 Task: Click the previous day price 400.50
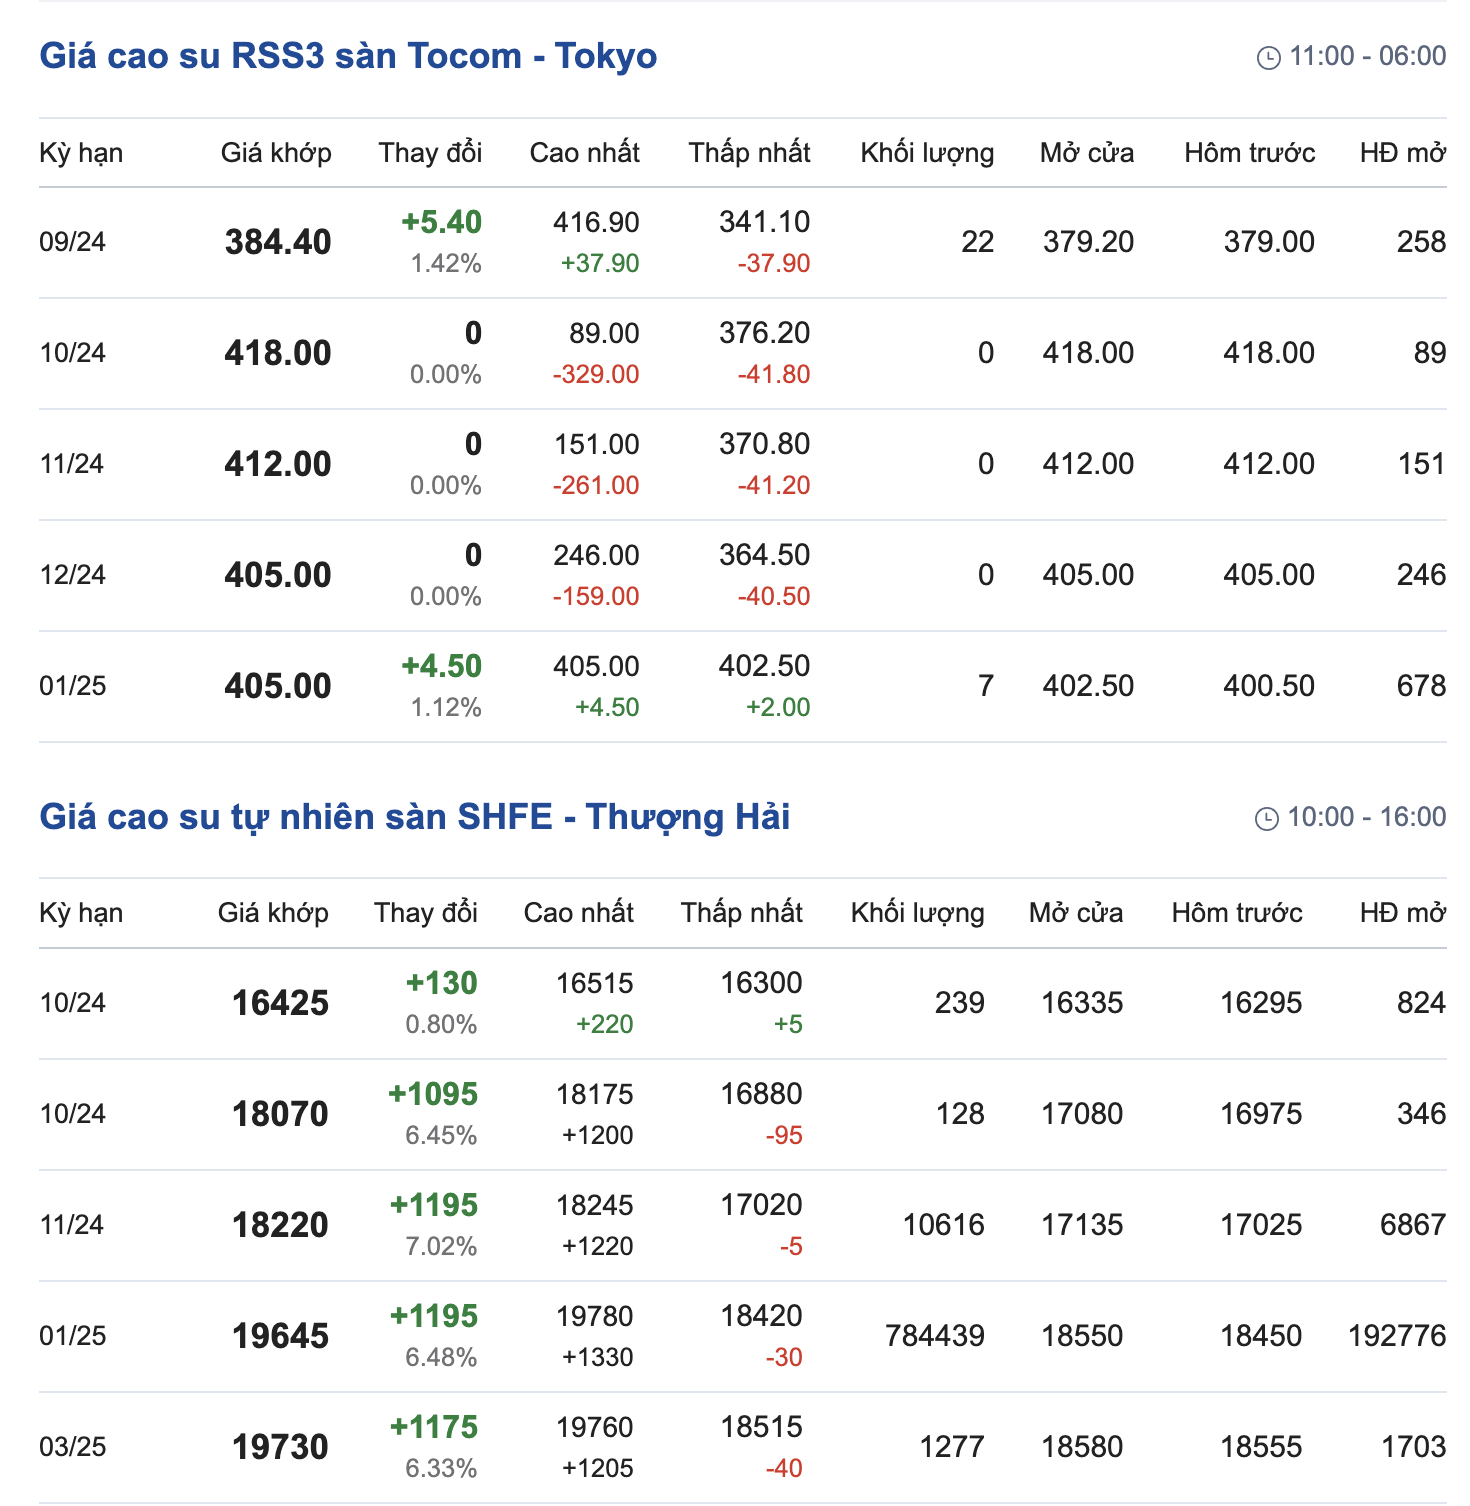[1269, 686]
